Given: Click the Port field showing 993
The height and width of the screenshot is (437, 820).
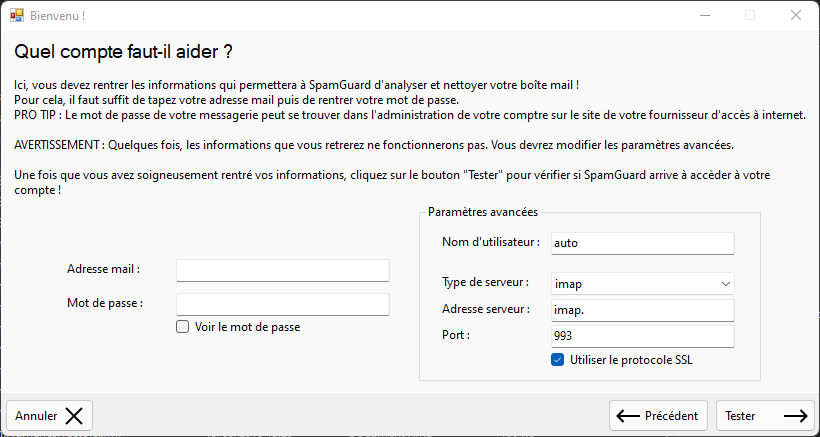Looking at the screenshot, I should [x=641, y=336].
